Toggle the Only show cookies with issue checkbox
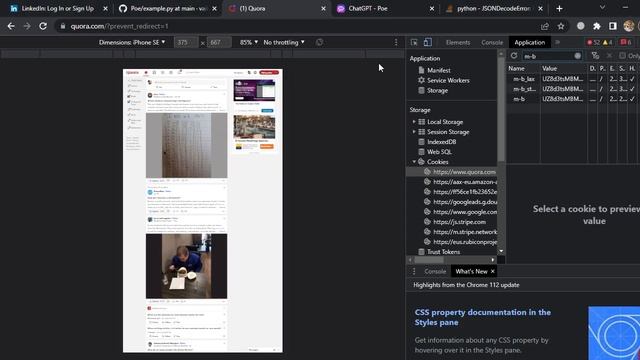Image resolution: width=640 pixels, height=360 pixels. click(622, 56)
